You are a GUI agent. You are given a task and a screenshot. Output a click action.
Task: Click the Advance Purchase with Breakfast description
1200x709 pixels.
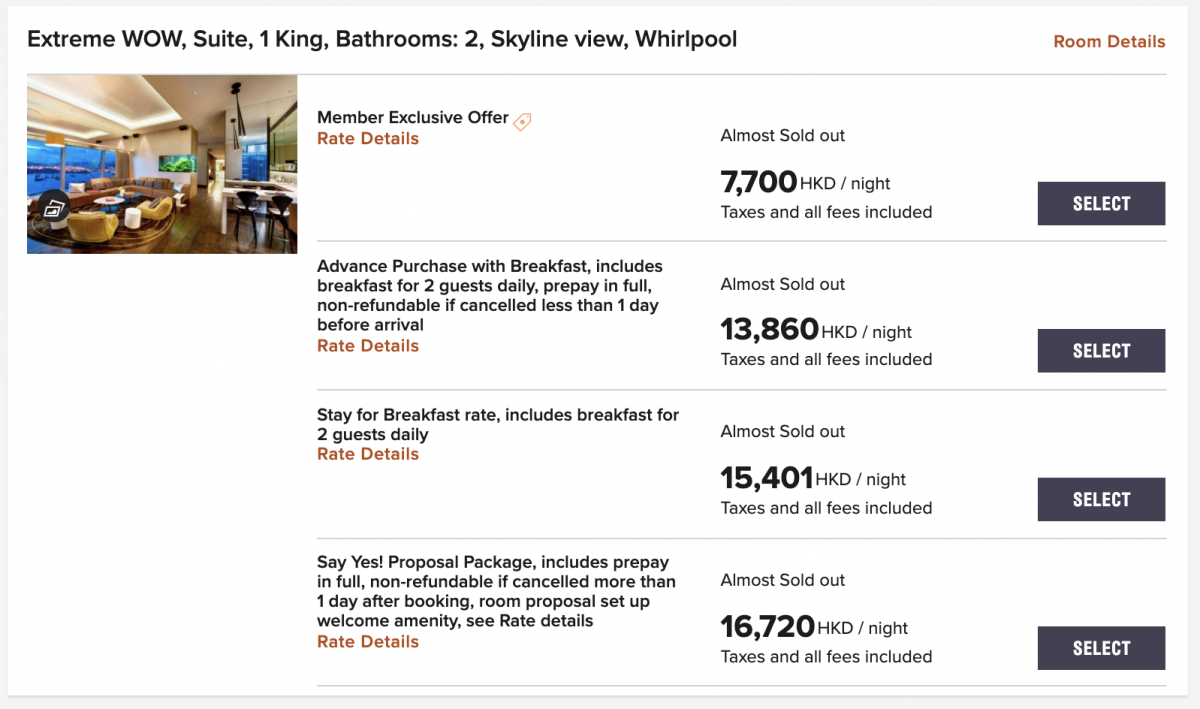490,296
